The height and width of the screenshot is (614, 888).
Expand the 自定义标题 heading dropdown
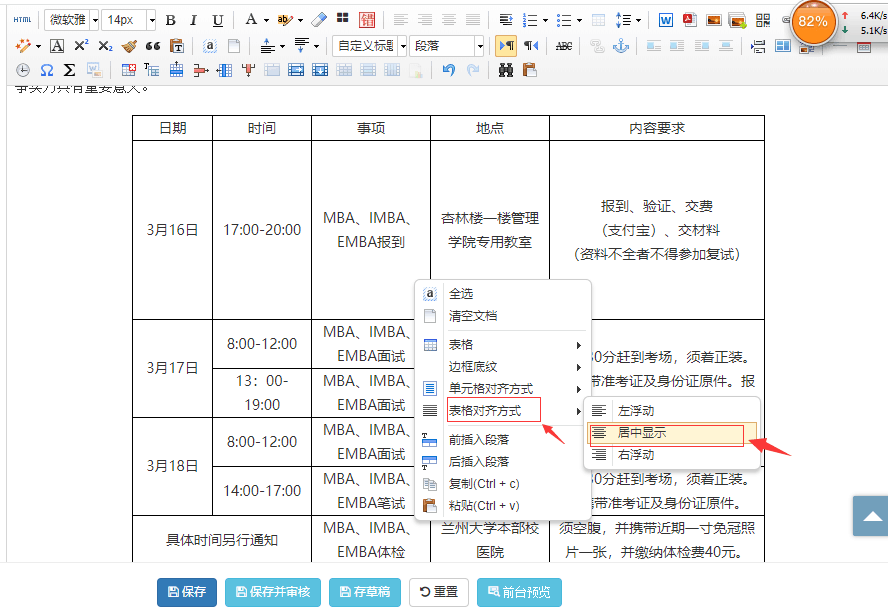(402, 46)
